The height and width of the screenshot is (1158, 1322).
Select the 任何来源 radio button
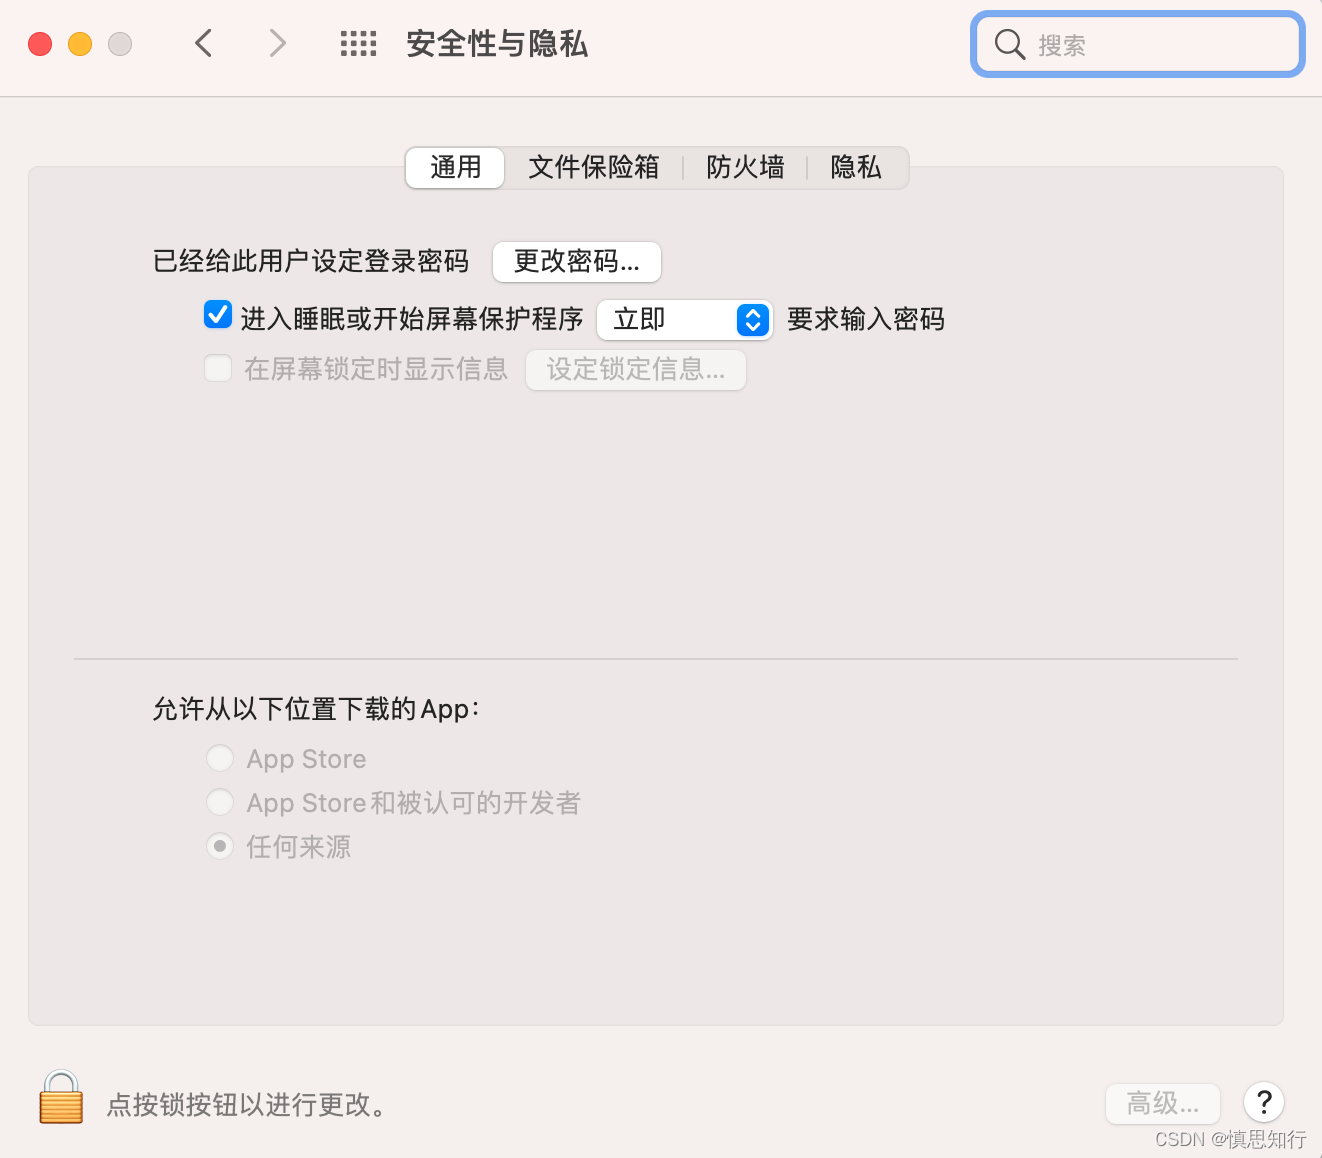coord(220,846)
